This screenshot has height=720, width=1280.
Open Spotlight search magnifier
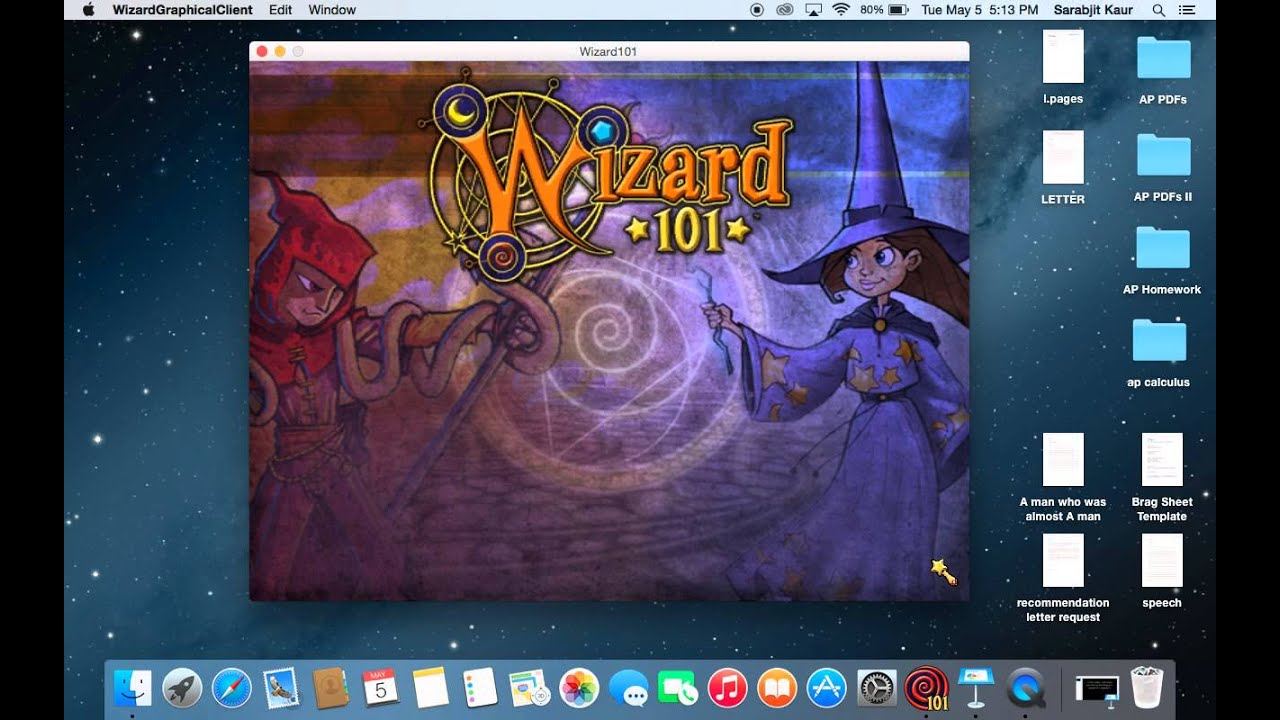click(1159, 10)
